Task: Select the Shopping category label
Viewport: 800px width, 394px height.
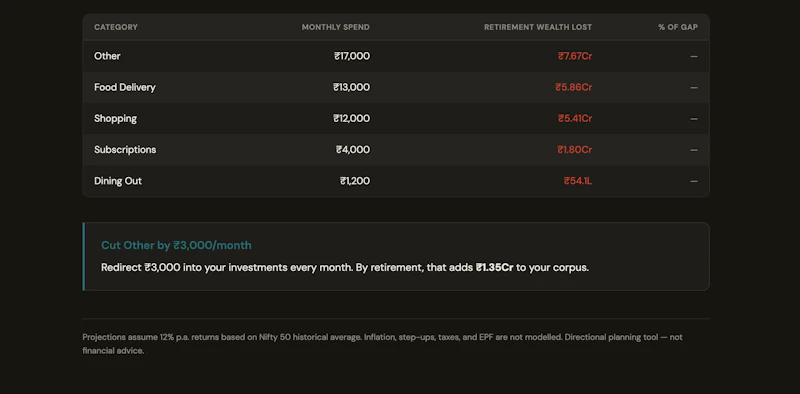Action: [115, 118]
